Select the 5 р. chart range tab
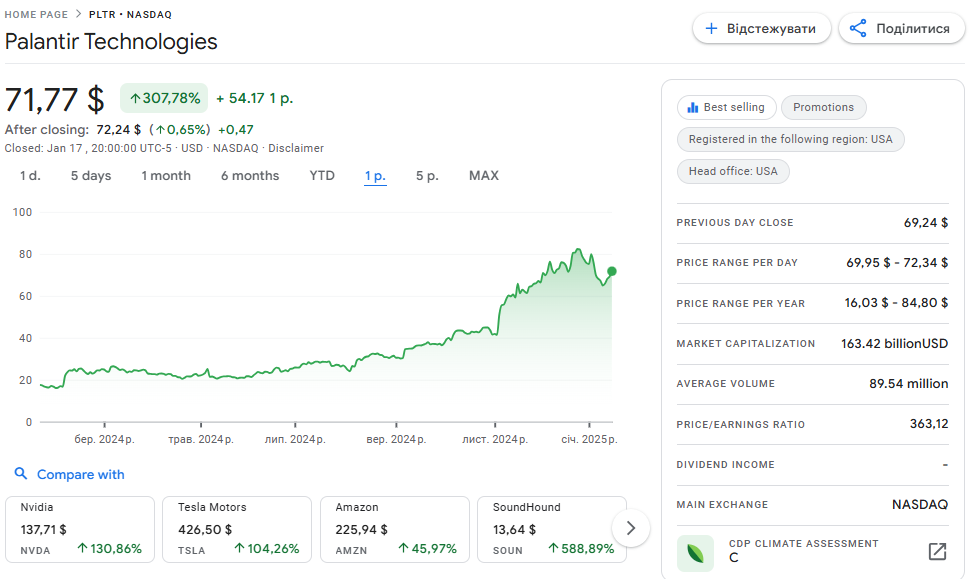Image resolution: width=970 pixels, height=579 pixels. (x=427, y=176)
